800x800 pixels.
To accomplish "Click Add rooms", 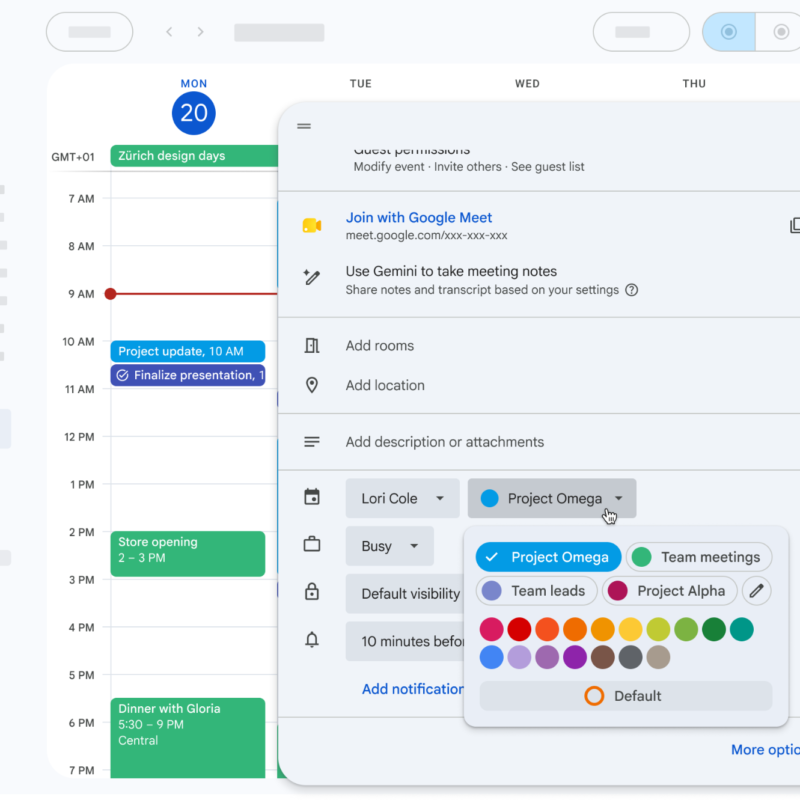I will pos(380,346).
